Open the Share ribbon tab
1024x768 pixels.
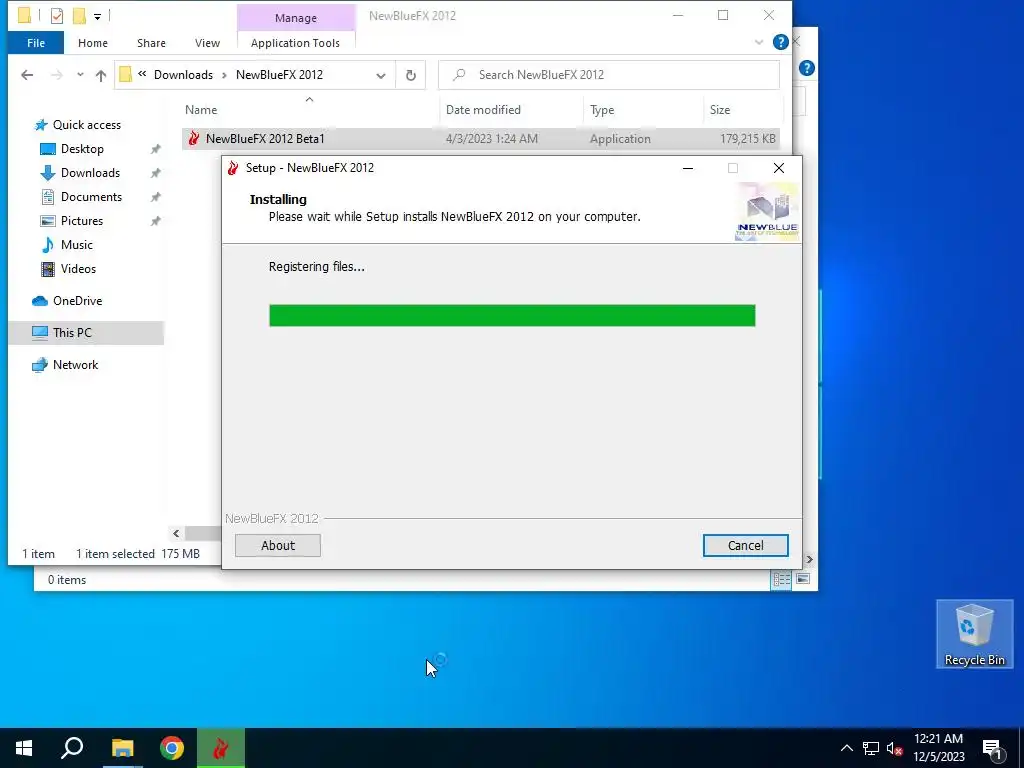pos(151,43)
